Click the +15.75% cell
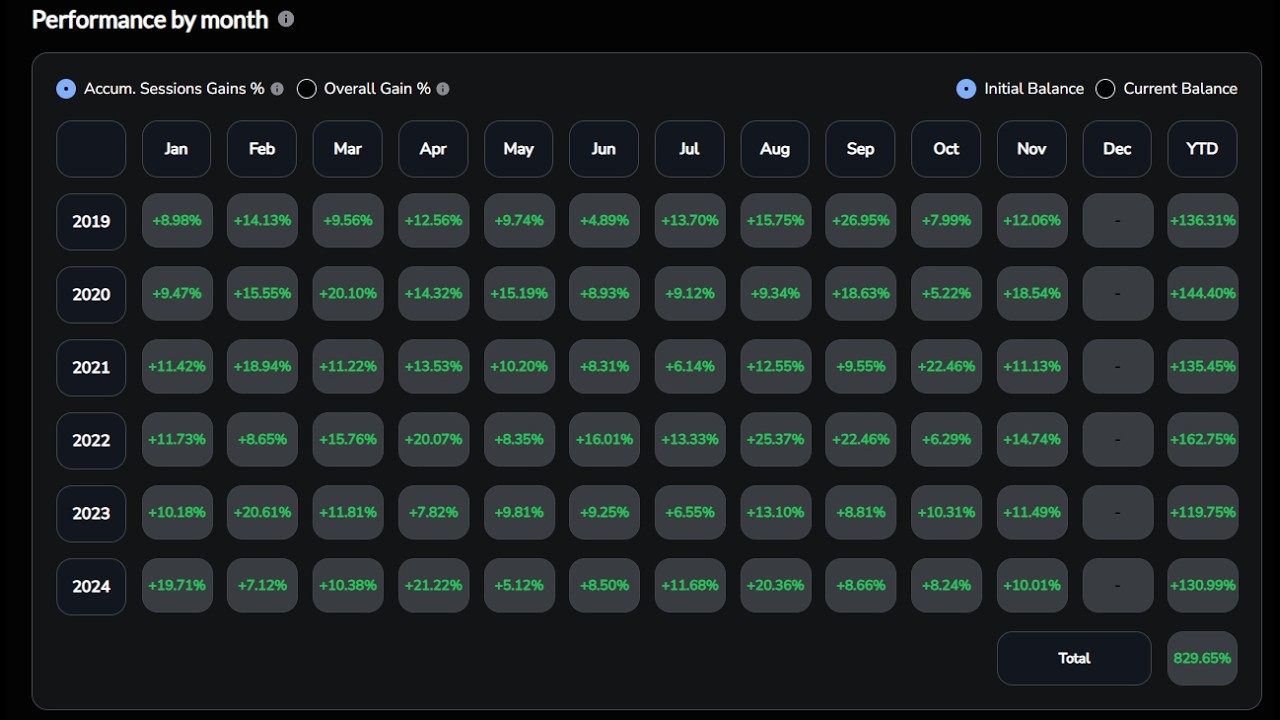 tap(775, 221)
